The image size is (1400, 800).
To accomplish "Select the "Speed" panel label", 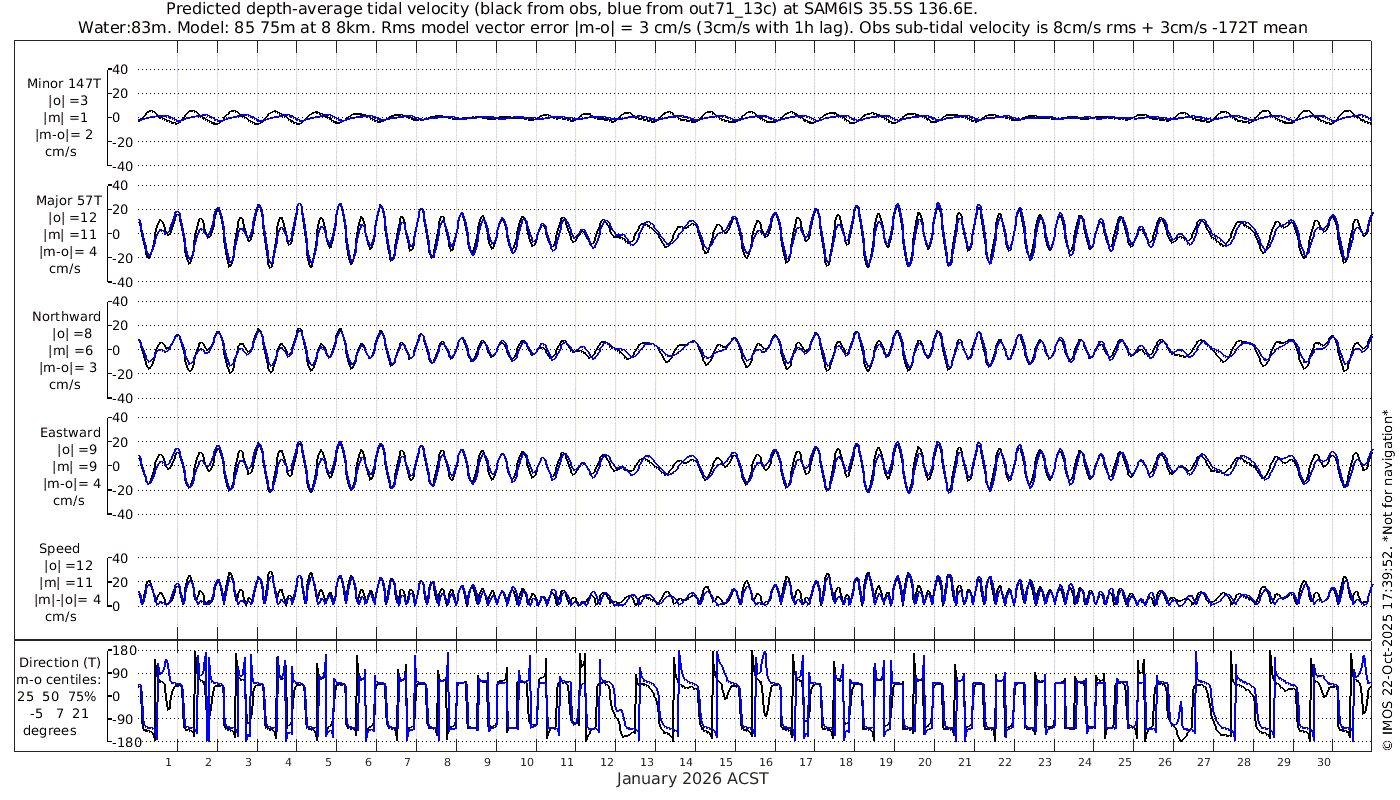I will point(59,549).
